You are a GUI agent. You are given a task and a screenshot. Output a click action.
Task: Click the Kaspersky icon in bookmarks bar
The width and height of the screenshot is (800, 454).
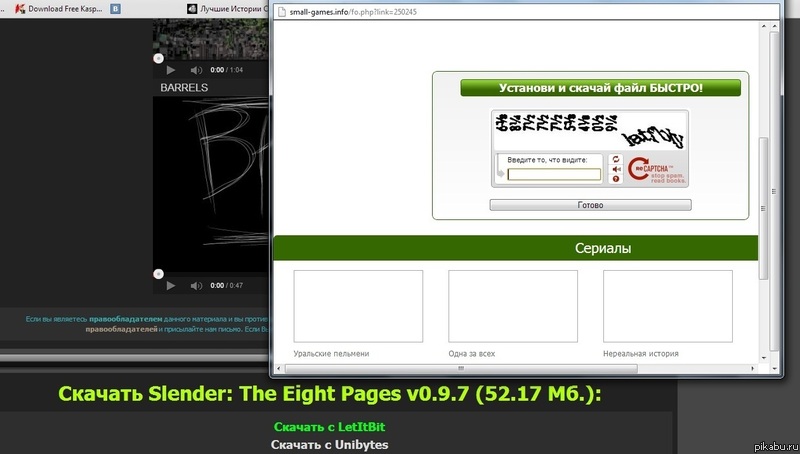pos(20,9)
